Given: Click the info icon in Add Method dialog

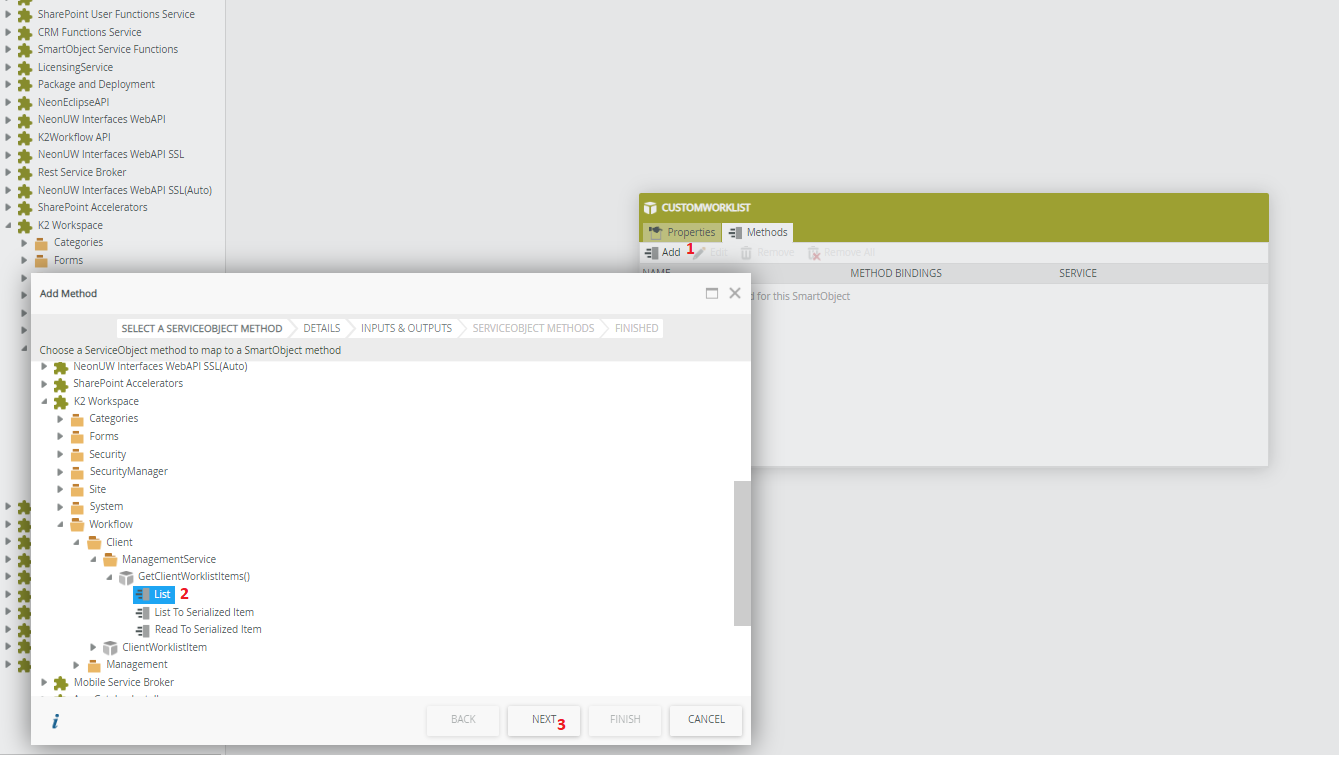Looking at the screenshot, I should 55,720.
